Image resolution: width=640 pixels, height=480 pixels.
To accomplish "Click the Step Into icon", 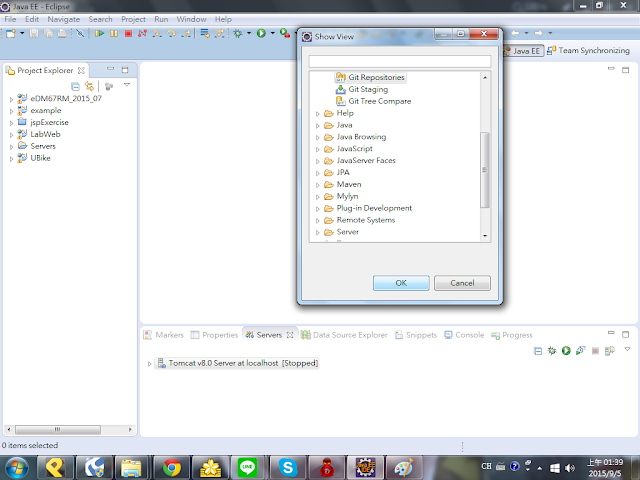I will coord(157,33).
